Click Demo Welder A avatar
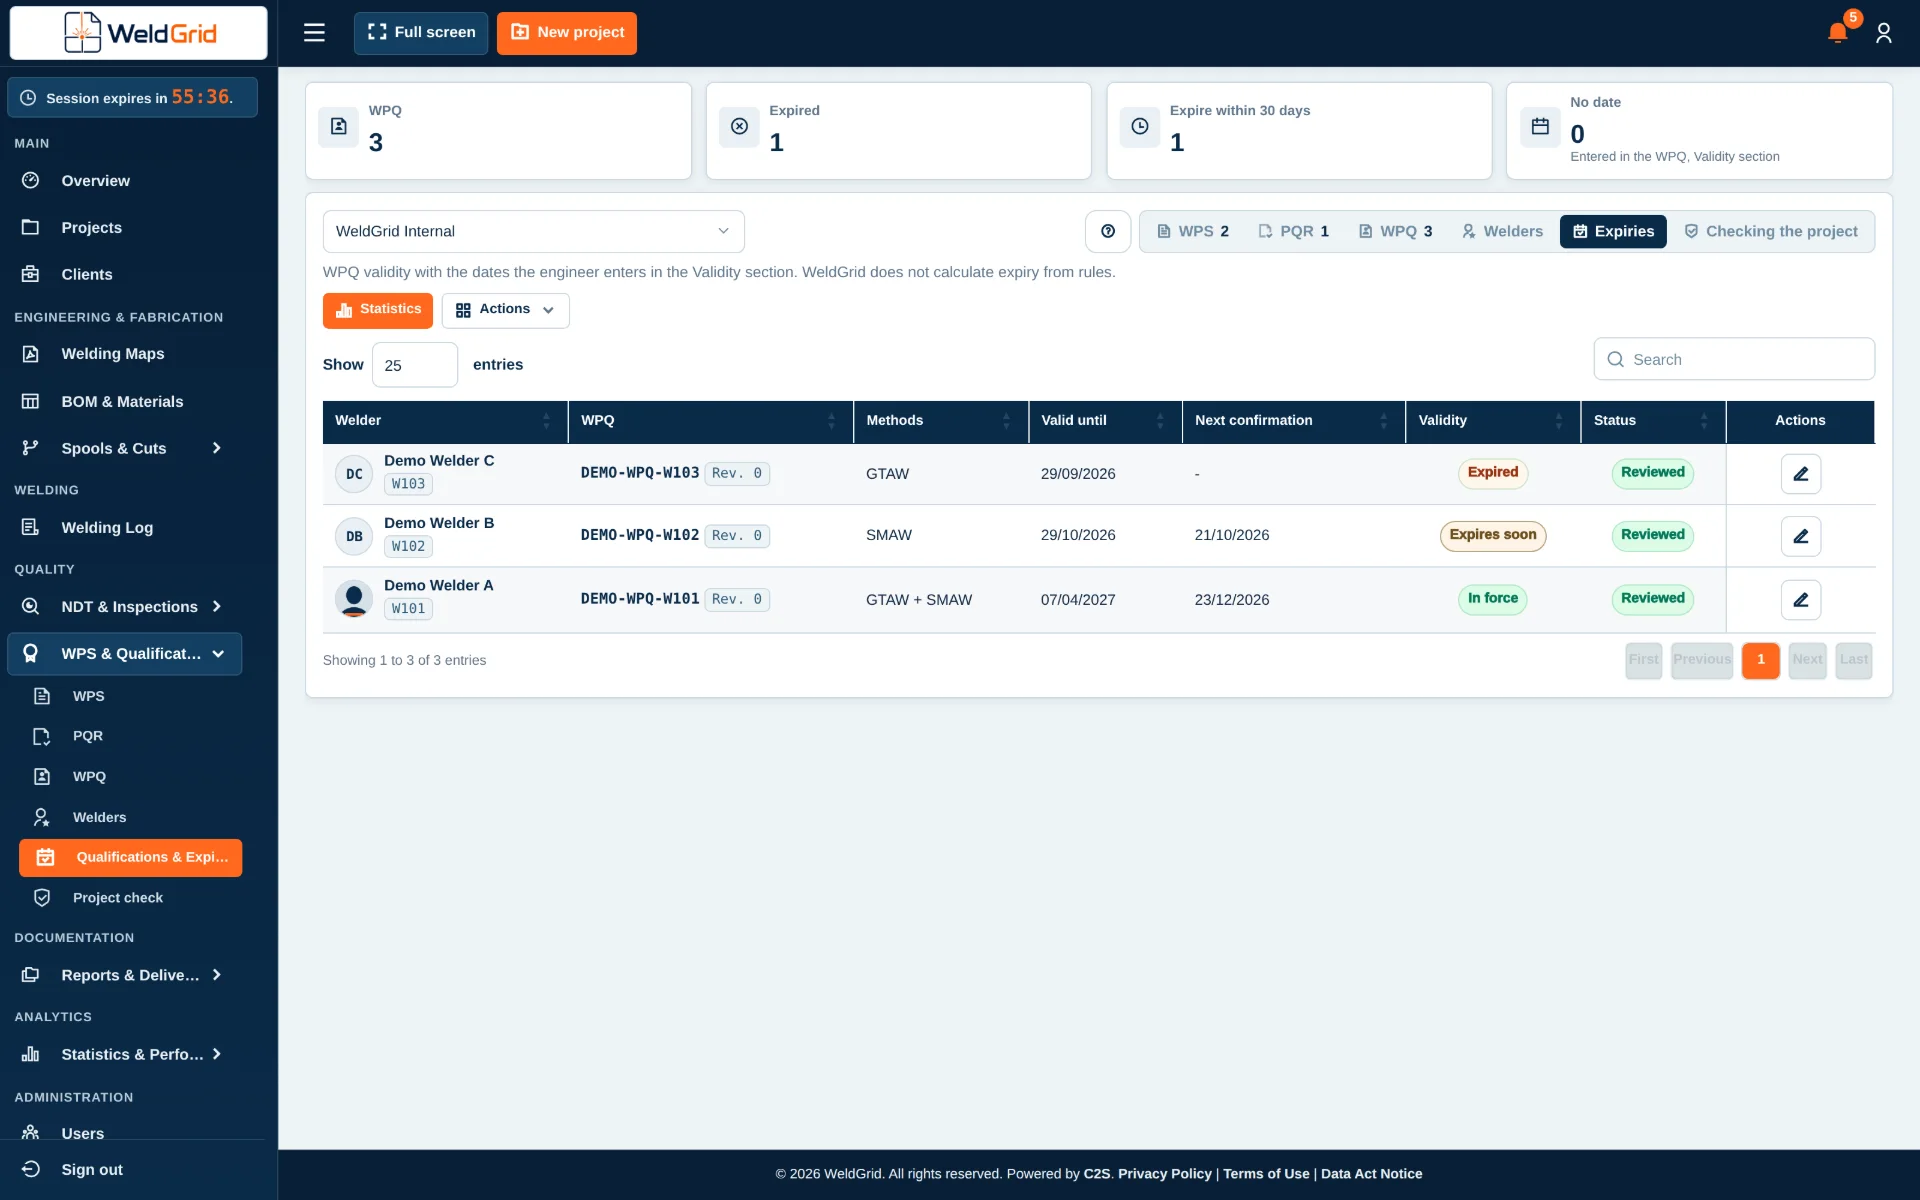This screenshot has width=1920, height=1200. (x=354, y=599)
